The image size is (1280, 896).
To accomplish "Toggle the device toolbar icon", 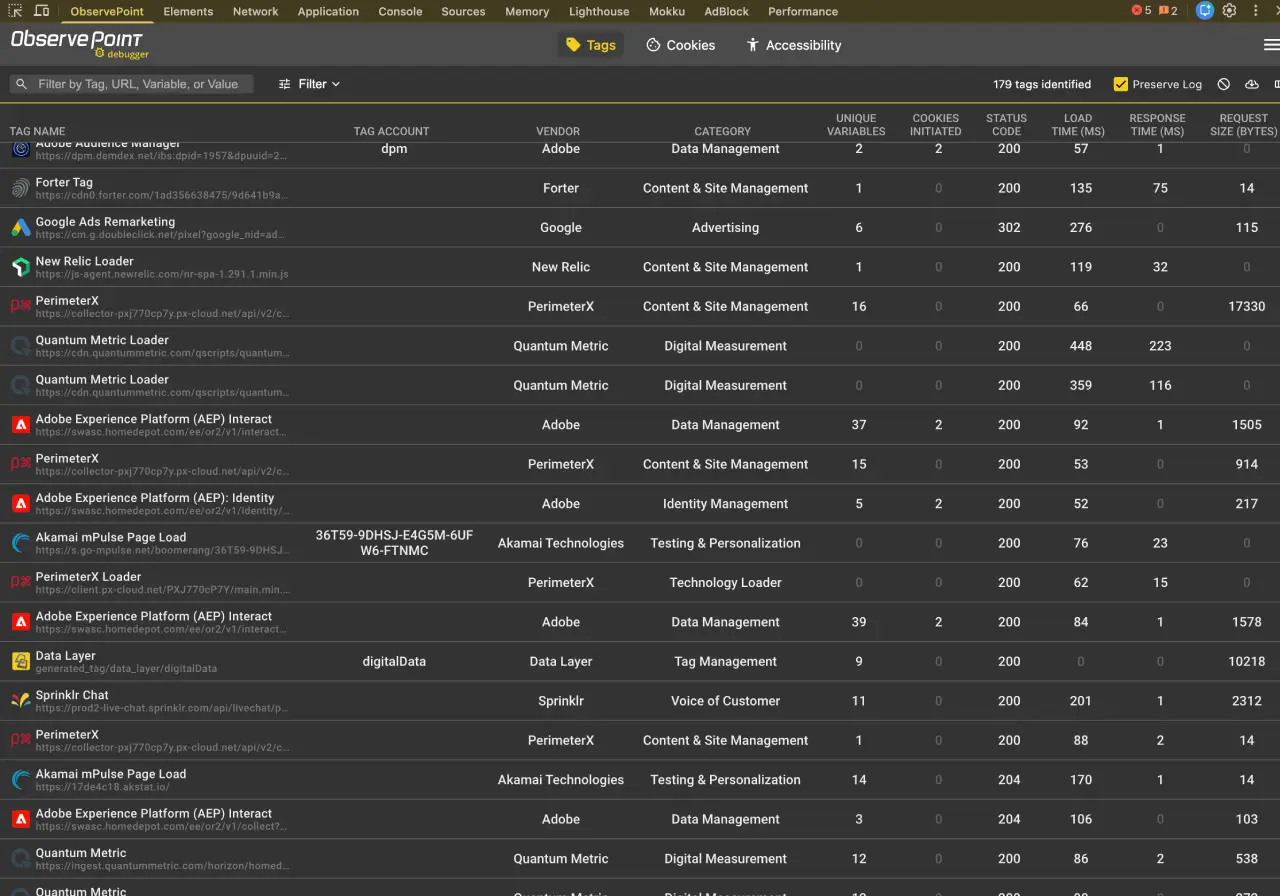I will [x=41, y=11].
